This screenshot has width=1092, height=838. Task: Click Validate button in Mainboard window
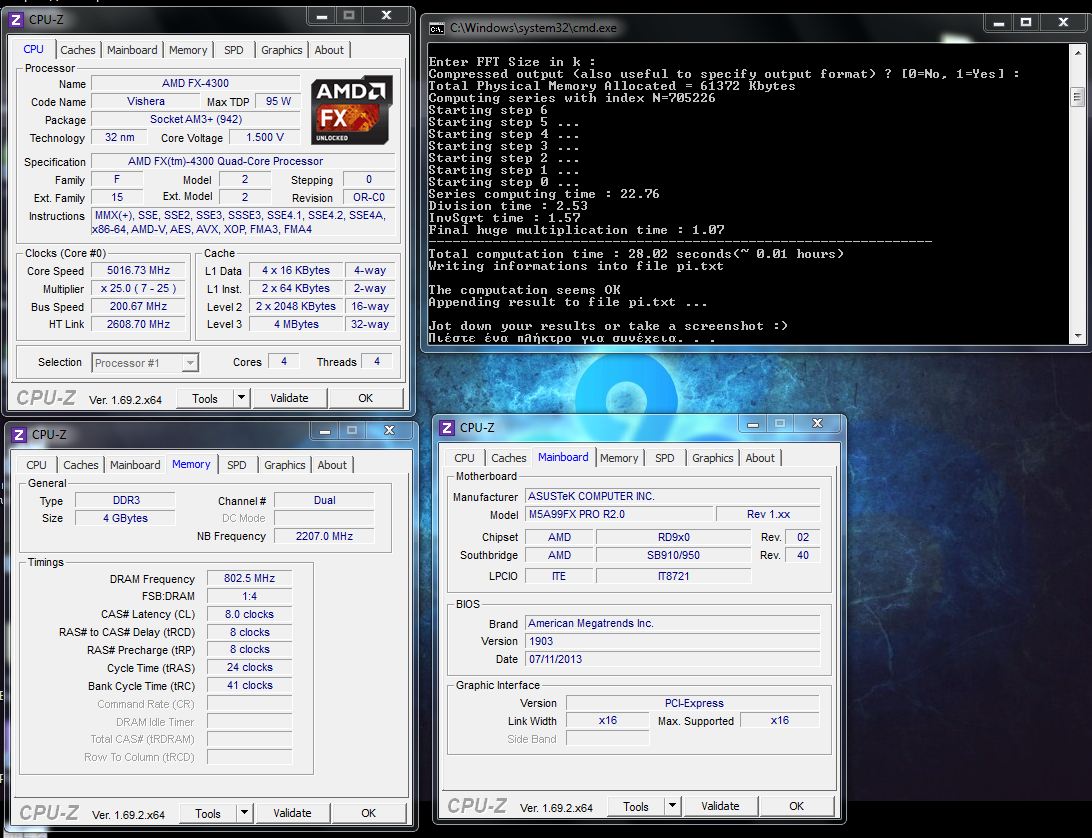click(x=720, y=806)
